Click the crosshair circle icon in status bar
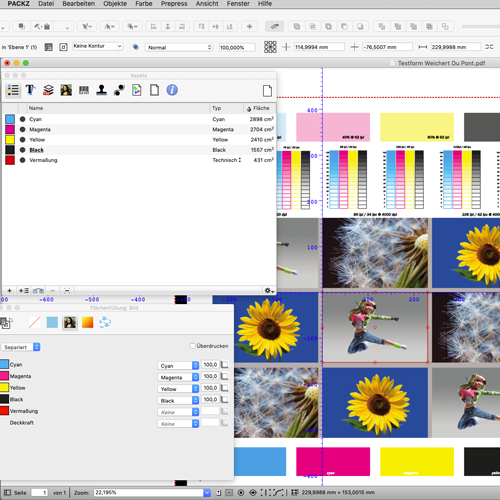The height and width of the screenshot is (500, 500). pyautogui.click(x=253, y=492)
